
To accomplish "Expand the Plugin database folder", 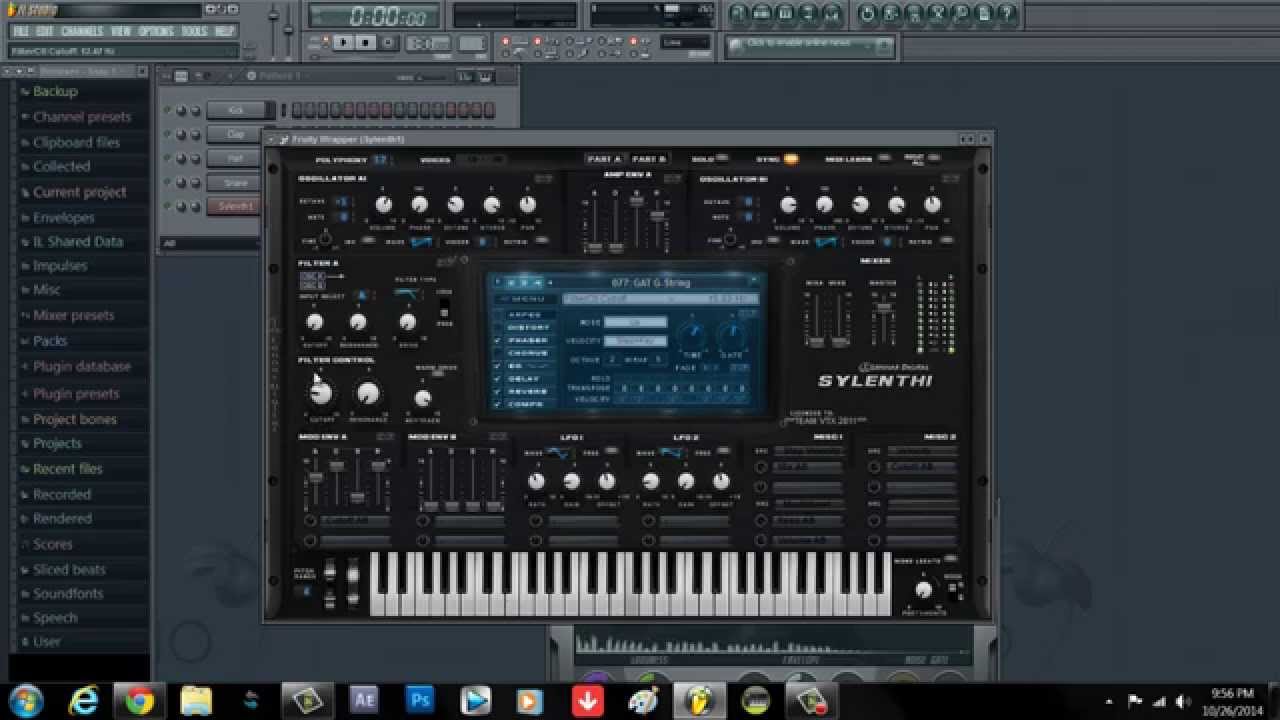I will pos(81,366).
